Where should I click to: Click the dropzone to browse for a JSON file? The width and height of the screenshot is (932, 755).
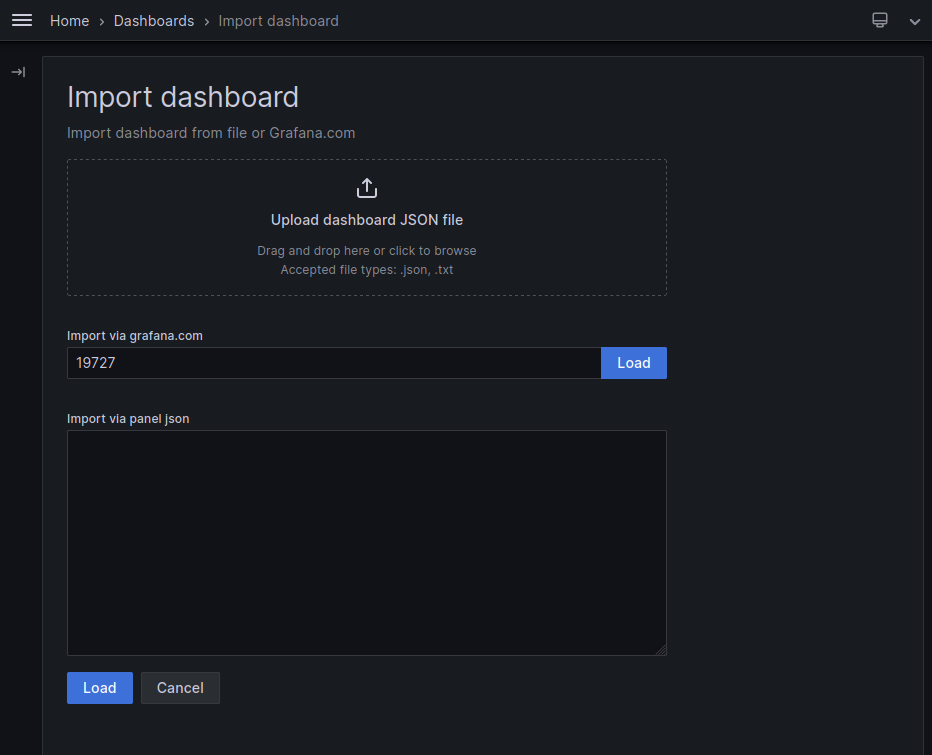pyautogui.click(x=367, y=227)
